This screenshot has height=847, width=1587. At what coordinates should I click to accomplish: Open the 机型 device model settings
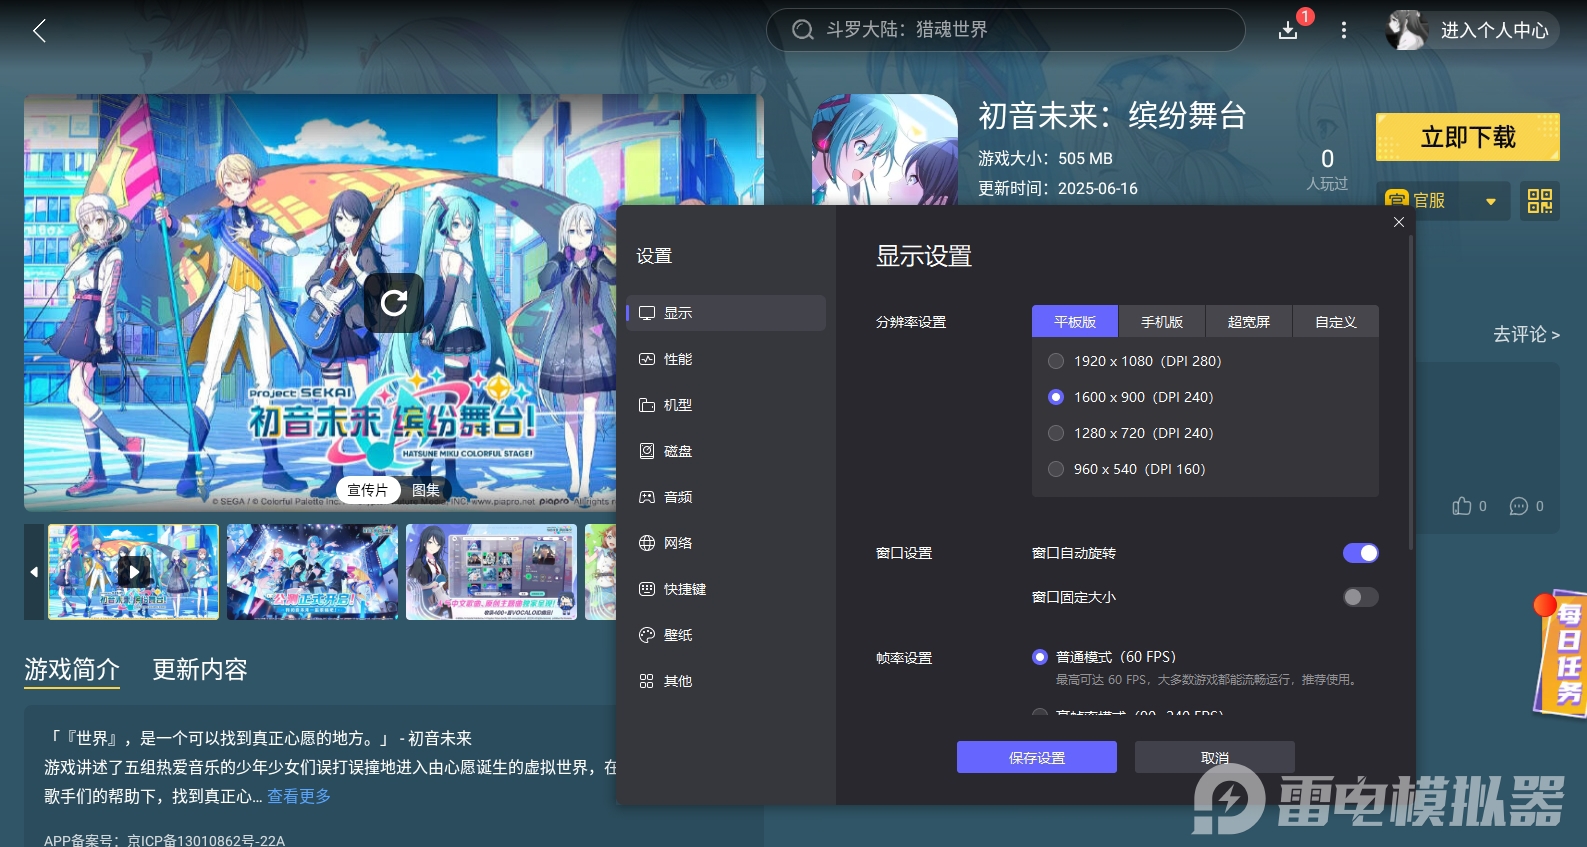tap(726, 405)
